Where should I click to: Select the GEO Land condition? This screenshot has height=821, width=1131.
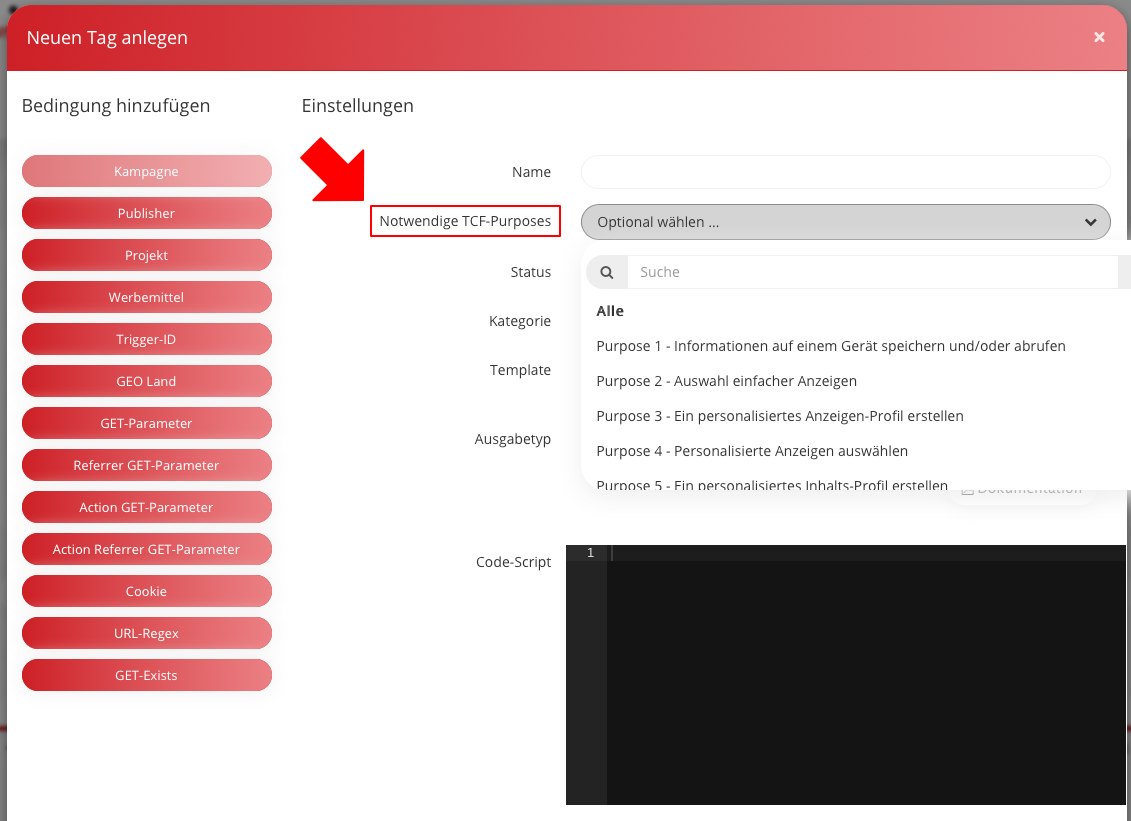coord(146,381)
